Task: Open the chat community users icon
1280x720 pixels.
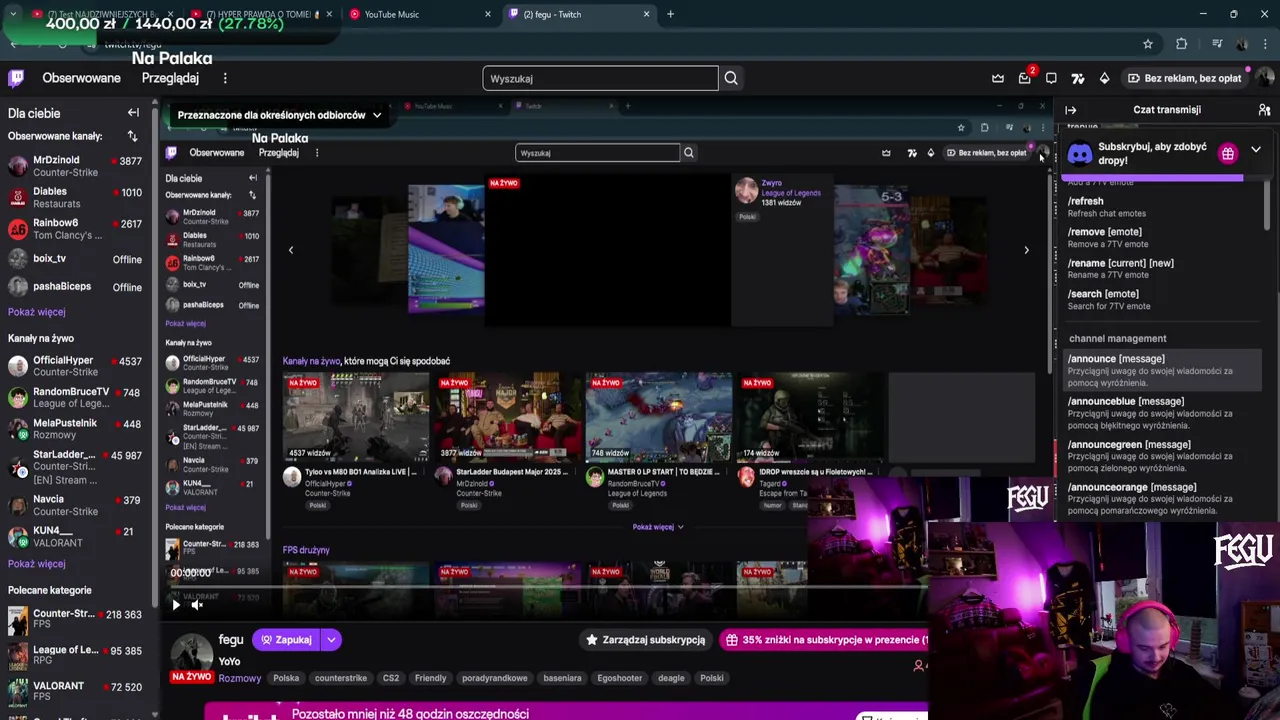Action: click(1264, 110)
